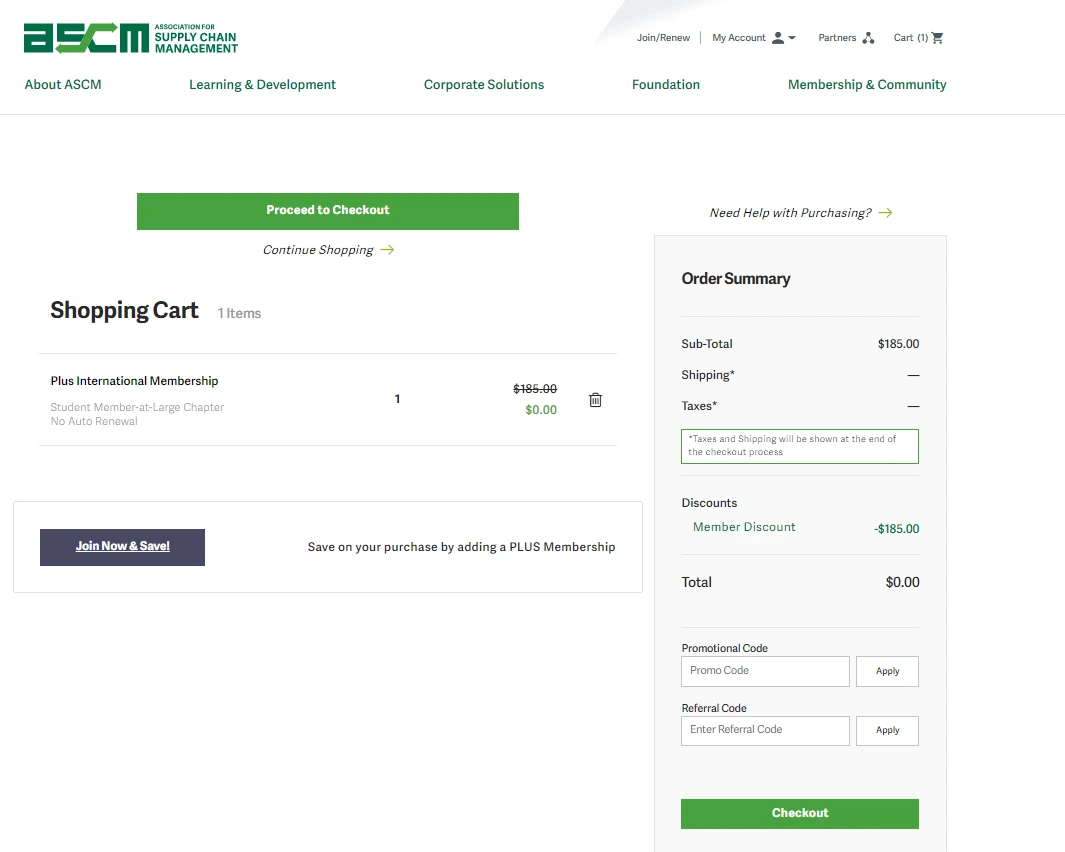This screenshot has height=852, width=1065.
Task: Click Need Help with Purchasing link
Action: pyautogui.click(x=791, y=213)
